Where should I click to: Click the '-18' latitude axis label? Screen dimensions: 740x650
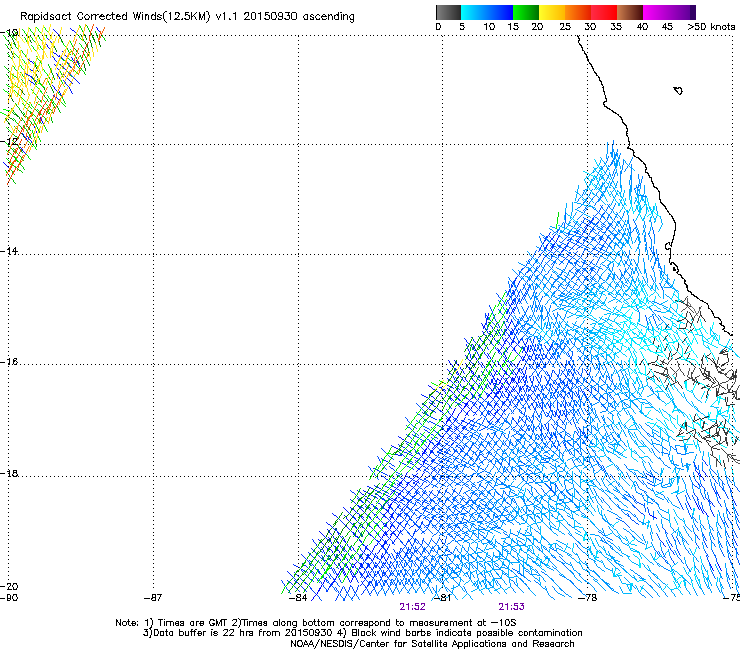pyautogui.click(x=9, y=473)
